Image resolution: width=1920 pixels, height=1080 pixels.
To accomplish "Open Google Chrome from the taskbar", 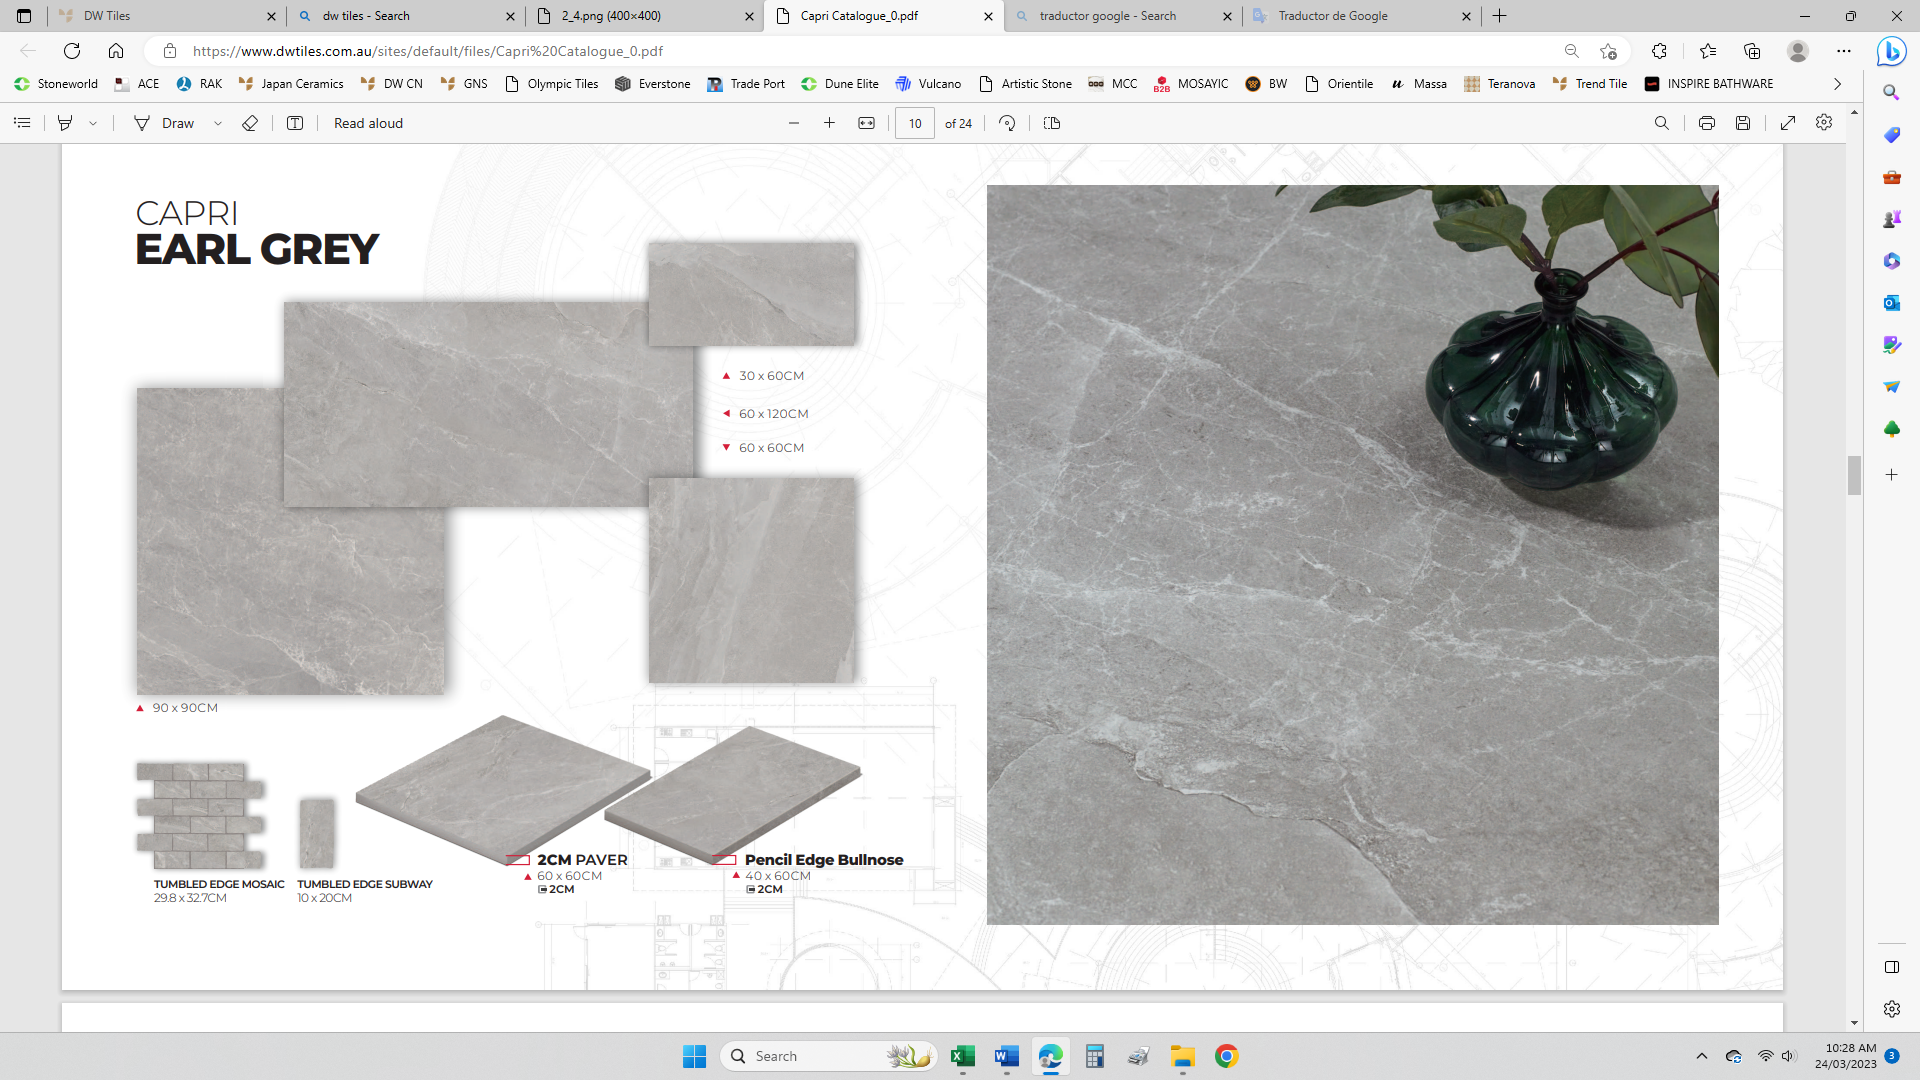I will (1226, 1056).
